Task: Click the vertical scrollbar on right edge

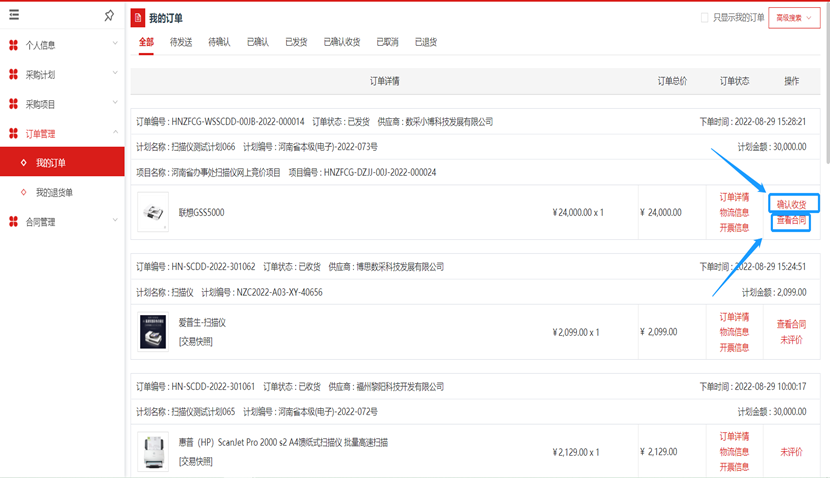Action: [827, 85]
